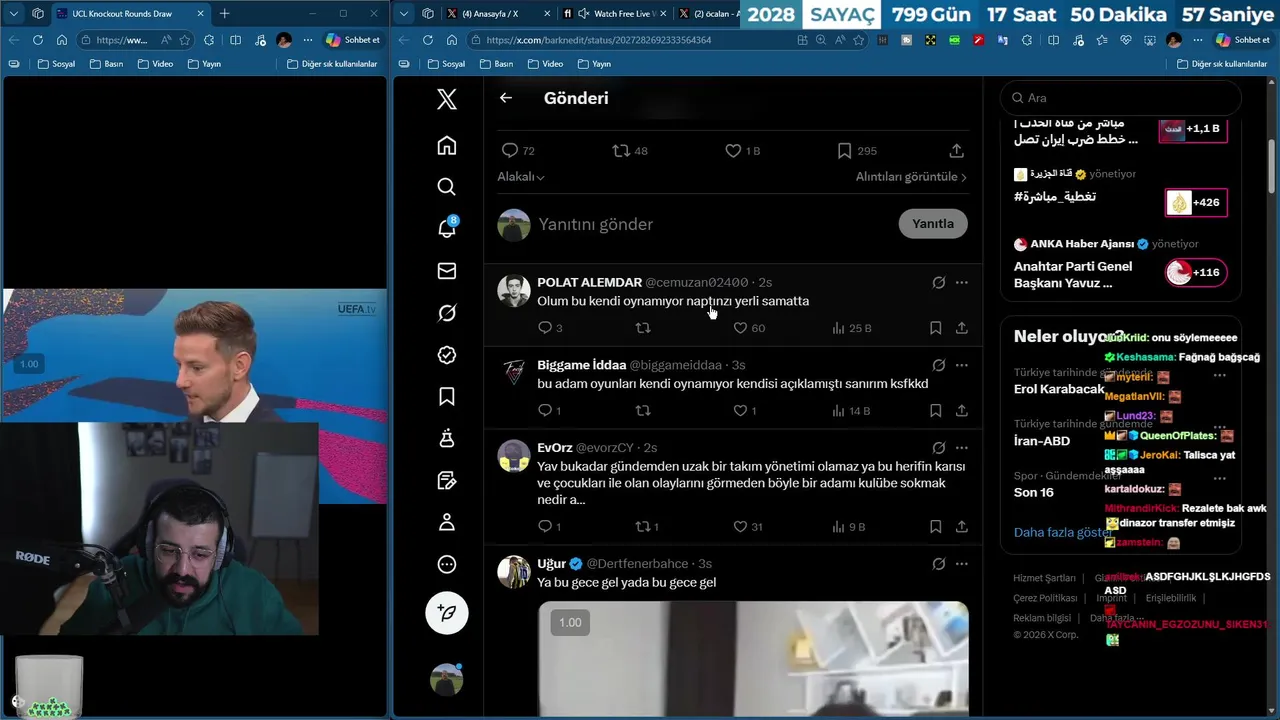Open three-dot menu on Uğur's reply

tap(962, 564)
